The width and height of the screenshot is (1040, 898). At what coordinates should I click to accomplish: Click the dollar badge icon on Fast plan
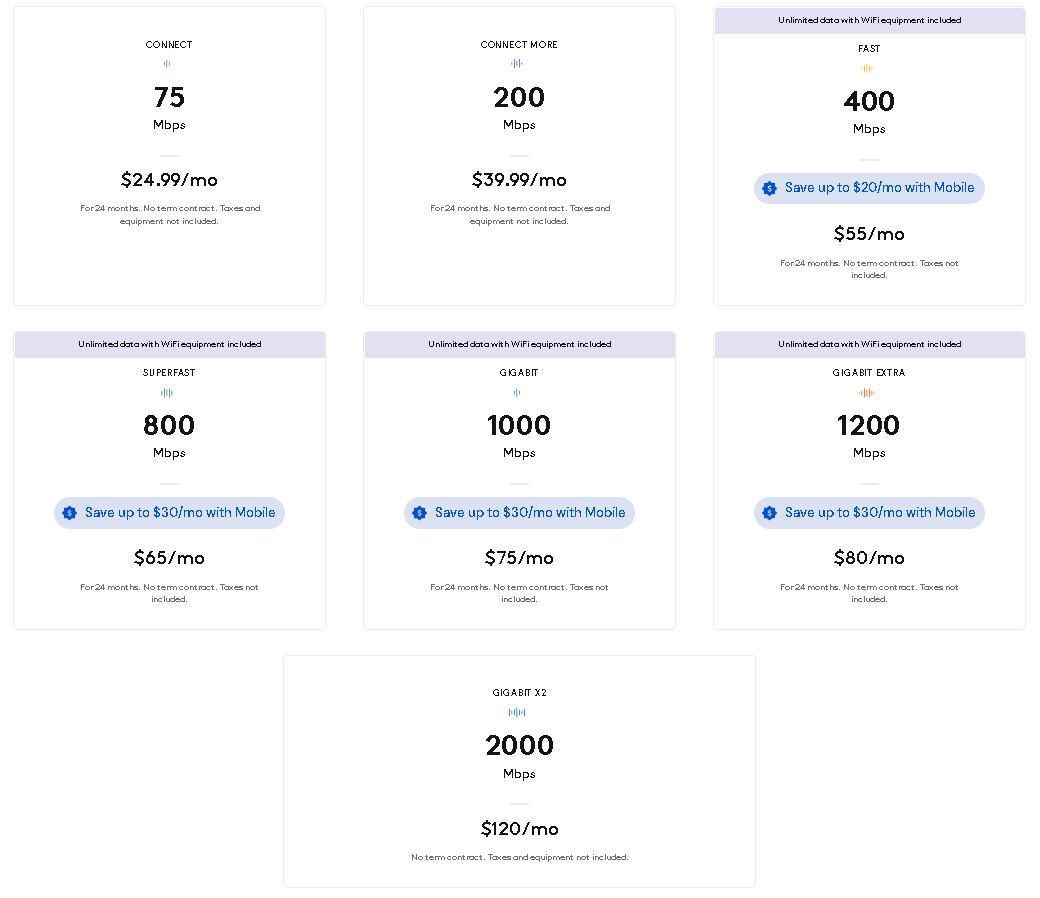coord(770,188)
